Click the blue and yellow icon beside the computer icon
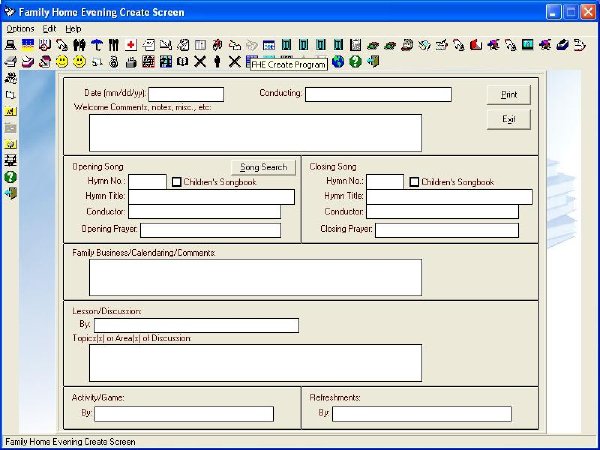This screenshot has height=450, width=600. [28, 45]
